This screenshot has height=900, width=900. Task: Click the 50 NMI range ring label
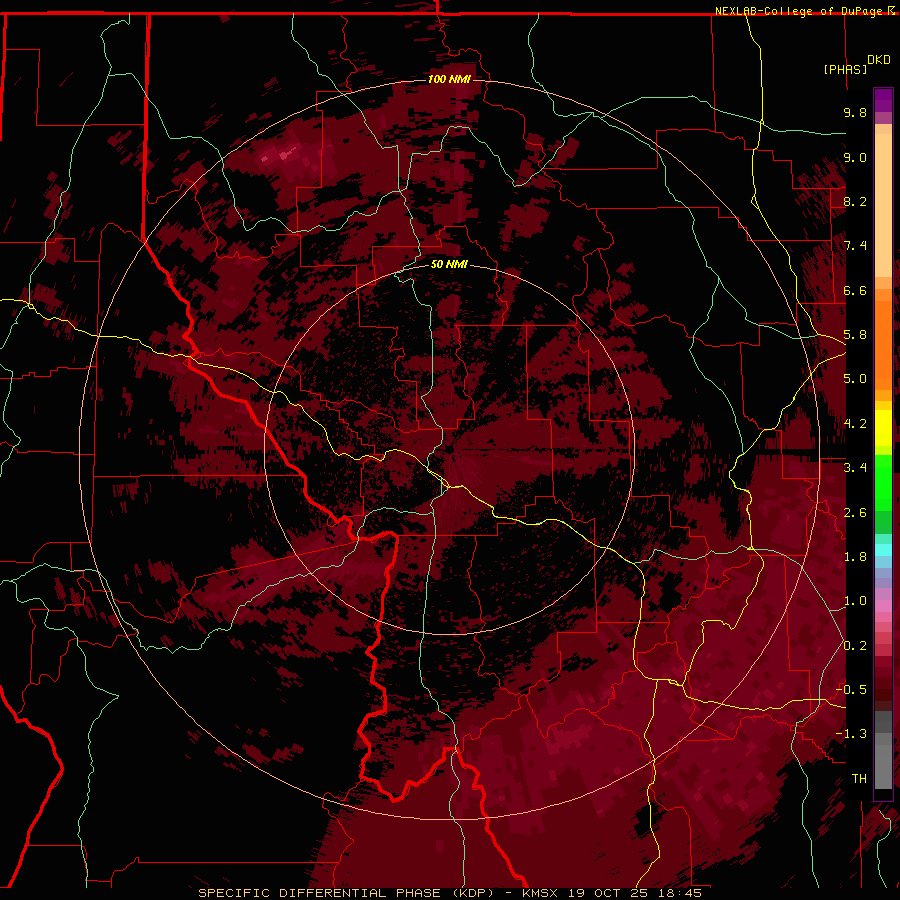[x=449, y=264]
